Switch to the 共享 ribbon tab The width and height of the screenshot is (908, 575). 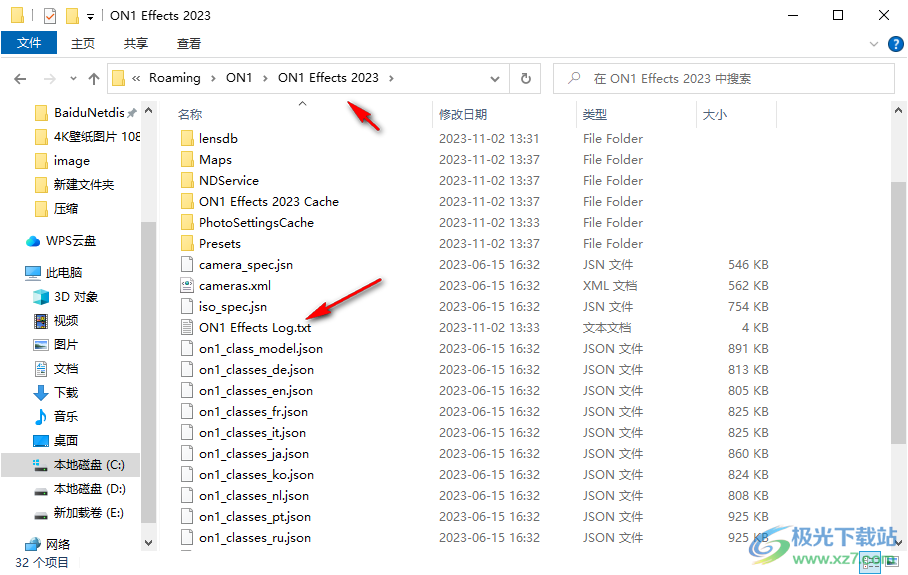tap(136, 43)
